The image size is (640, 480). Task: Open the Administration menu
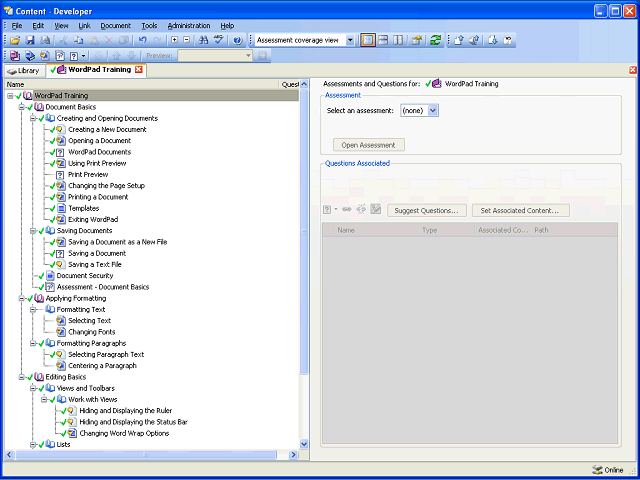189,26
